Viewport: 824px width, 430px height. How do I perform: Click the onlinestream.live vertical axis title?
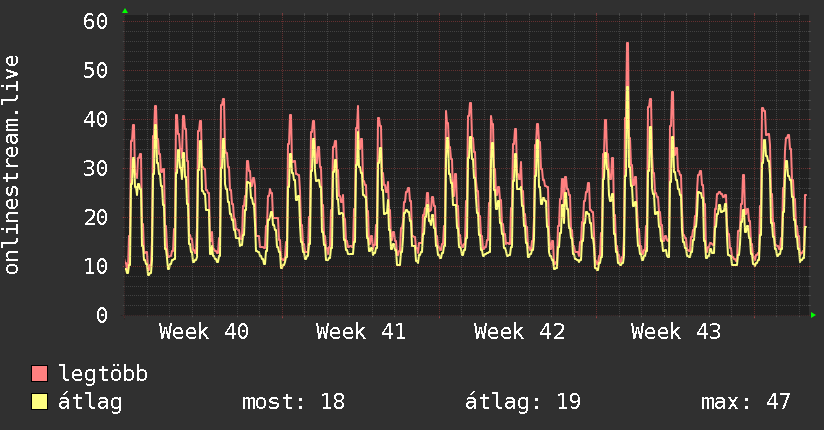pos(11,165)
